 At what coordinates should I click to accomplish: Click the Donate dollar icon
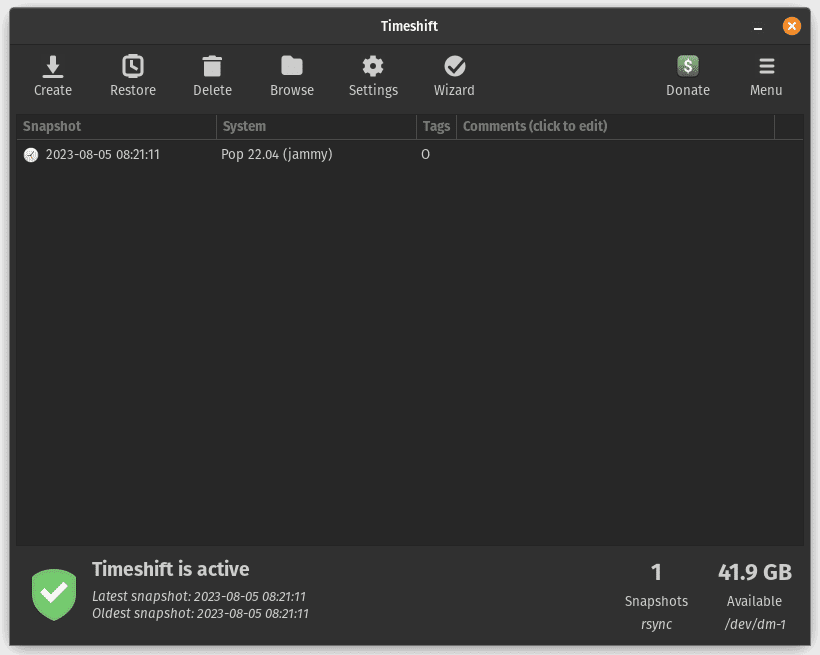(x=688, y=66)
